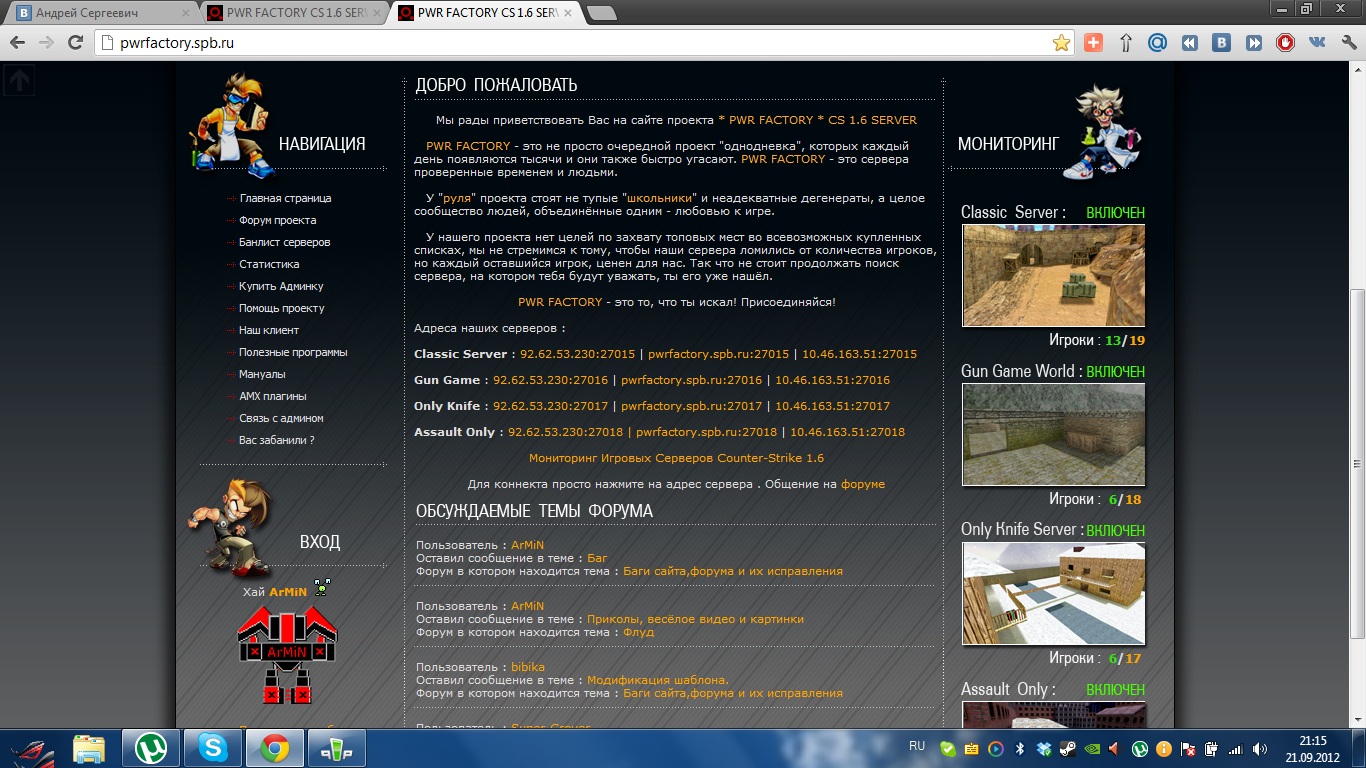Switch to the Андрей Сергеевич tab
This screenshot has height=768, width=1366.
point(96,13)
